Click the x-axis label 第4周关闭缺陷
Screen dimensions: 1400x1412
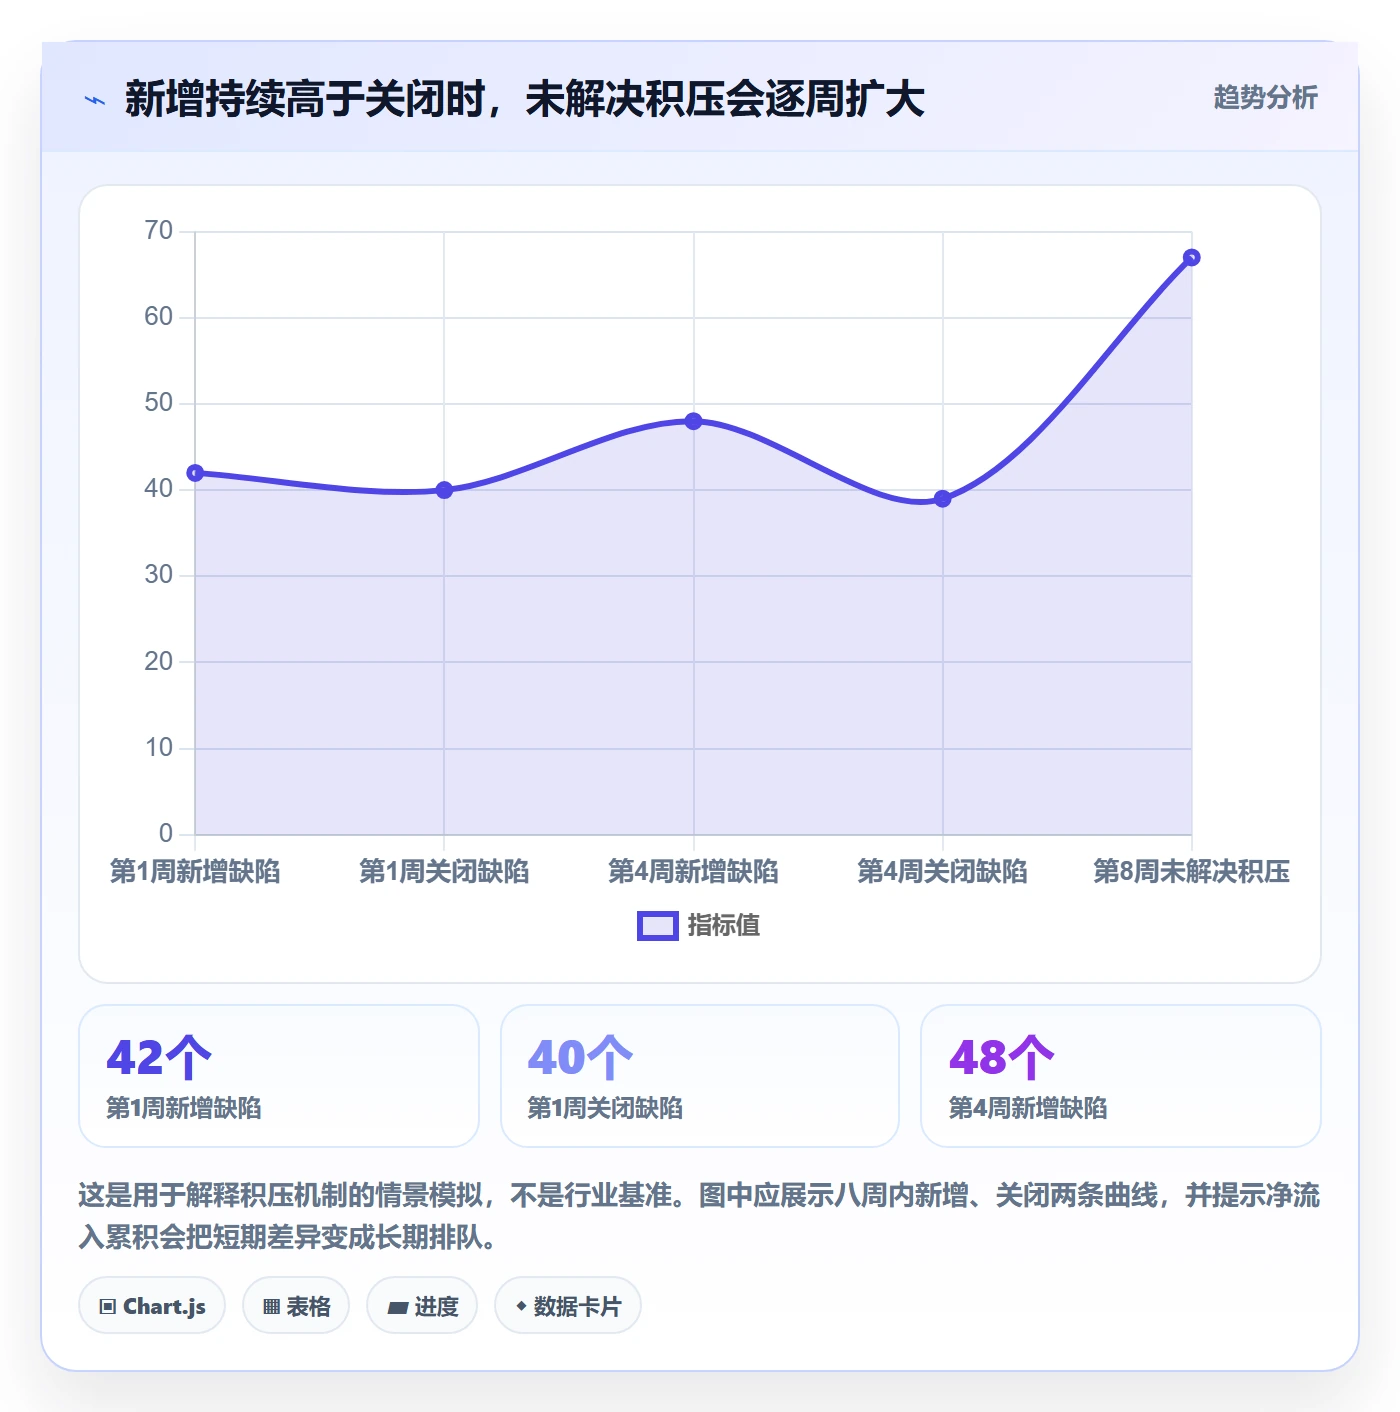943,872
